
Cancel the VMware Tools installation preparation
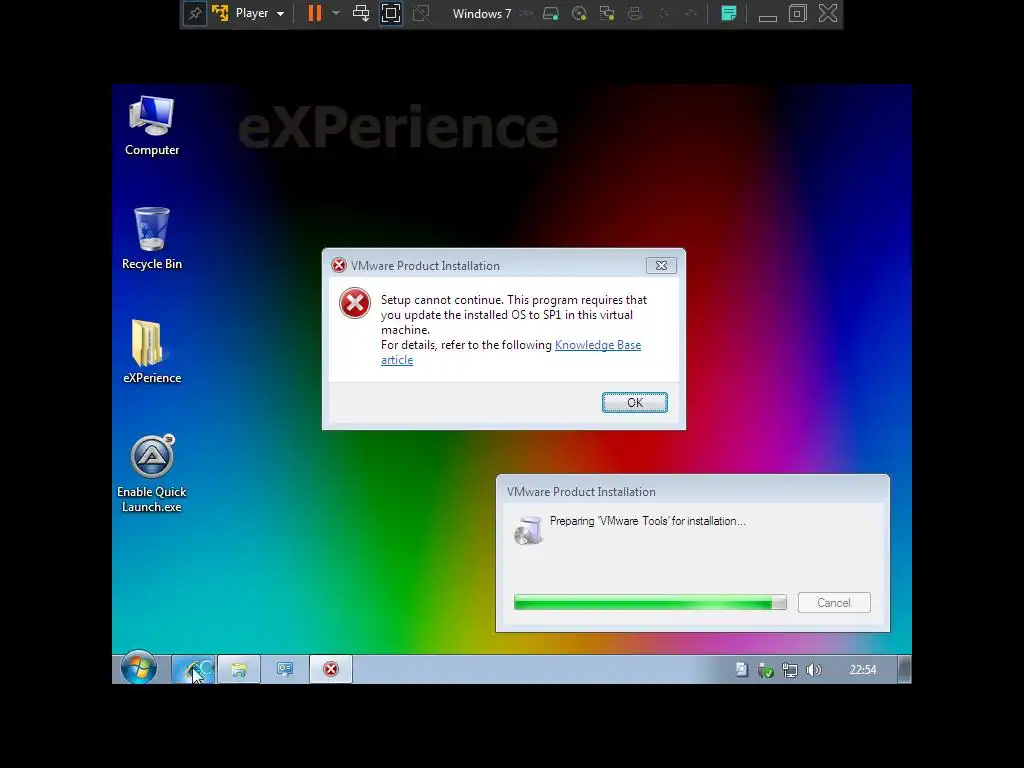click(834, 603)
